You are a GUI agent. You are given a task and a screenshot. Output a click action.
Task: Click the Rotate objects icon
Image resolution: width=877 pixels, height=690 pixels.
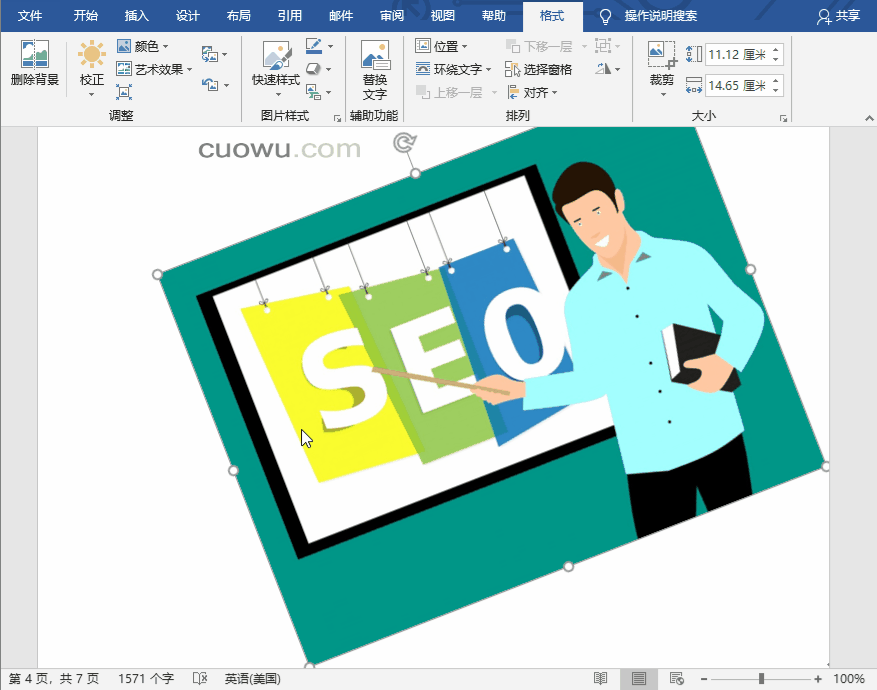(603, 69)
